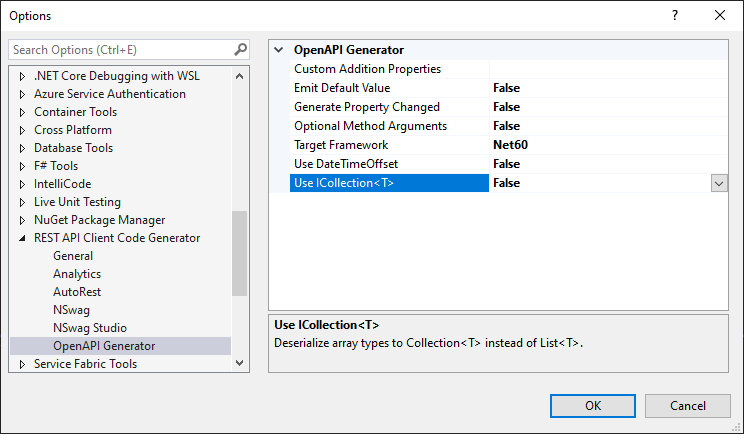This screenshot has width=744, height=434.
Task: Select the NSwag Studio page
Action: pos(90,328)
